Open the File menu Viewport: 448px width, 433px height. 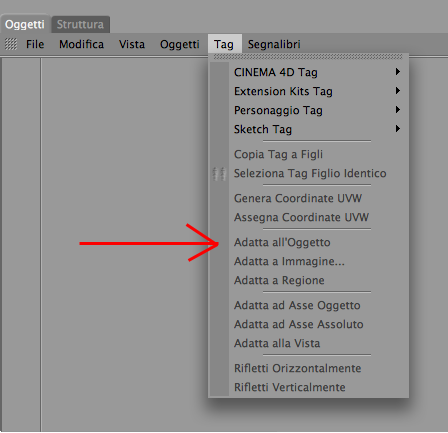click(35, 44)
